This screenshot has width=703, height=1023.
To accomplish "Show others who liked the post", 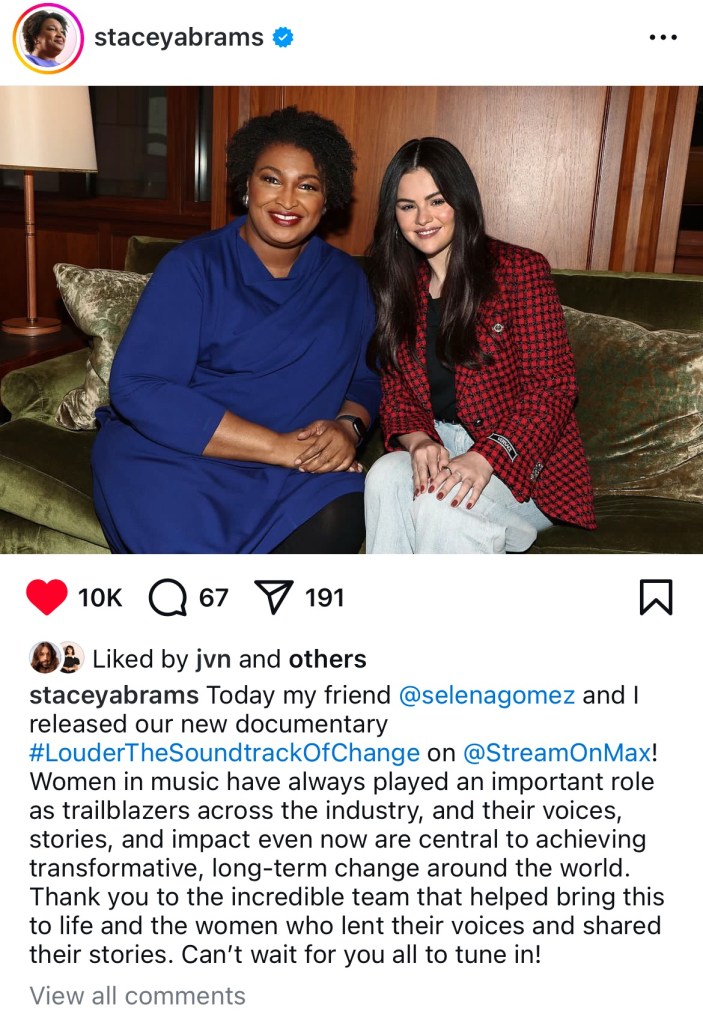I will (x=327, y=659).
